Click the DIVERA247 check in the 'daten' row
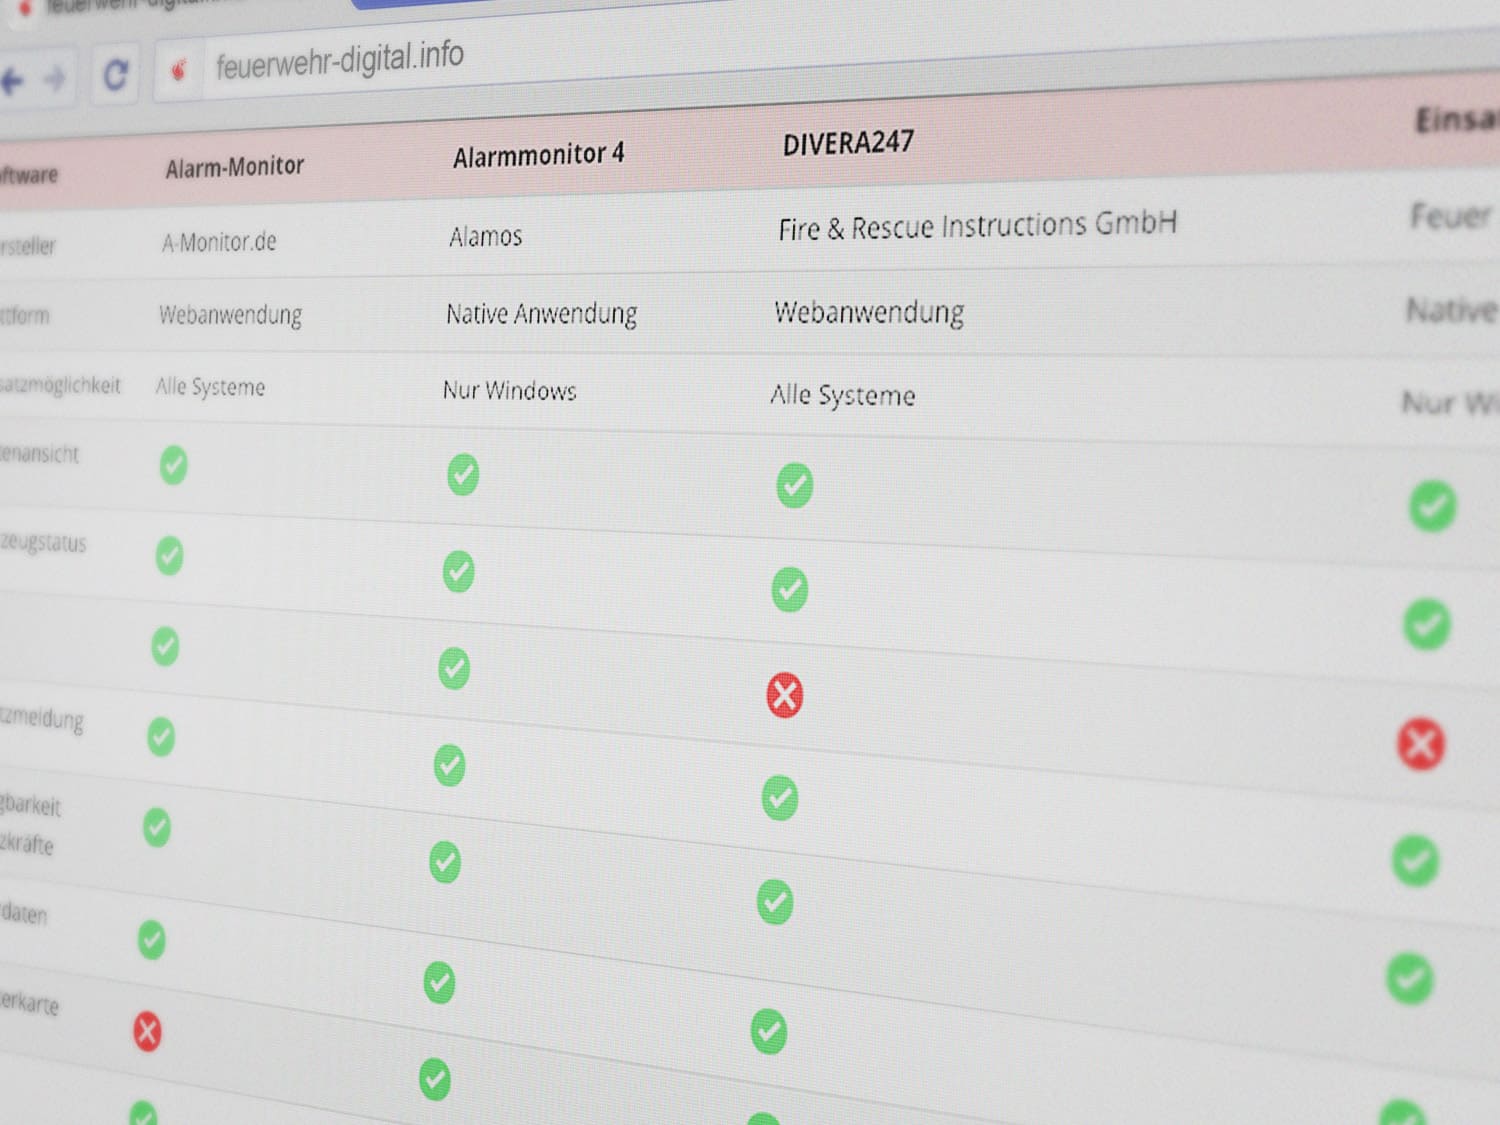This screenshot has height=1125, width=1500. point(769,1032)
